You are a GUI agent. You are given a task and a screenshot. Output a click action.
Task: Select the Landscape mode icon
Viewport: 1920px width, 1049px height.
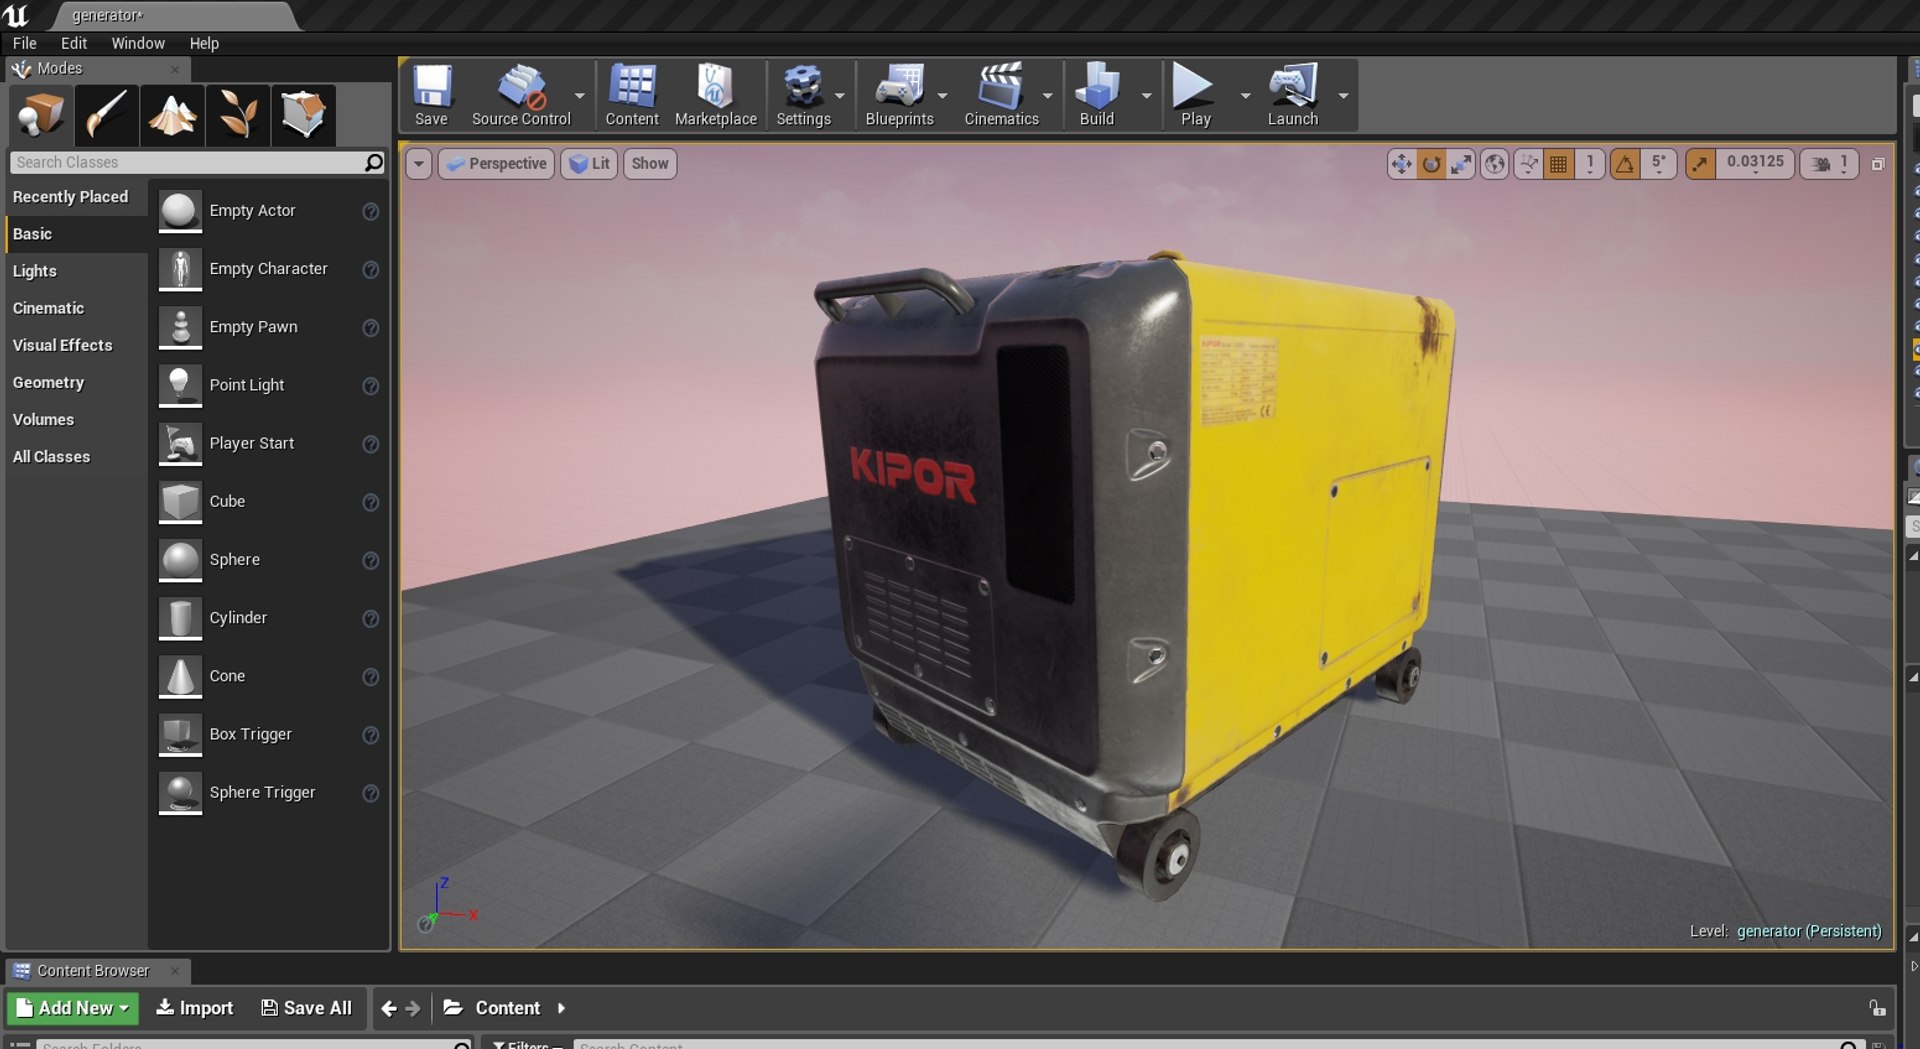(172, 115)
